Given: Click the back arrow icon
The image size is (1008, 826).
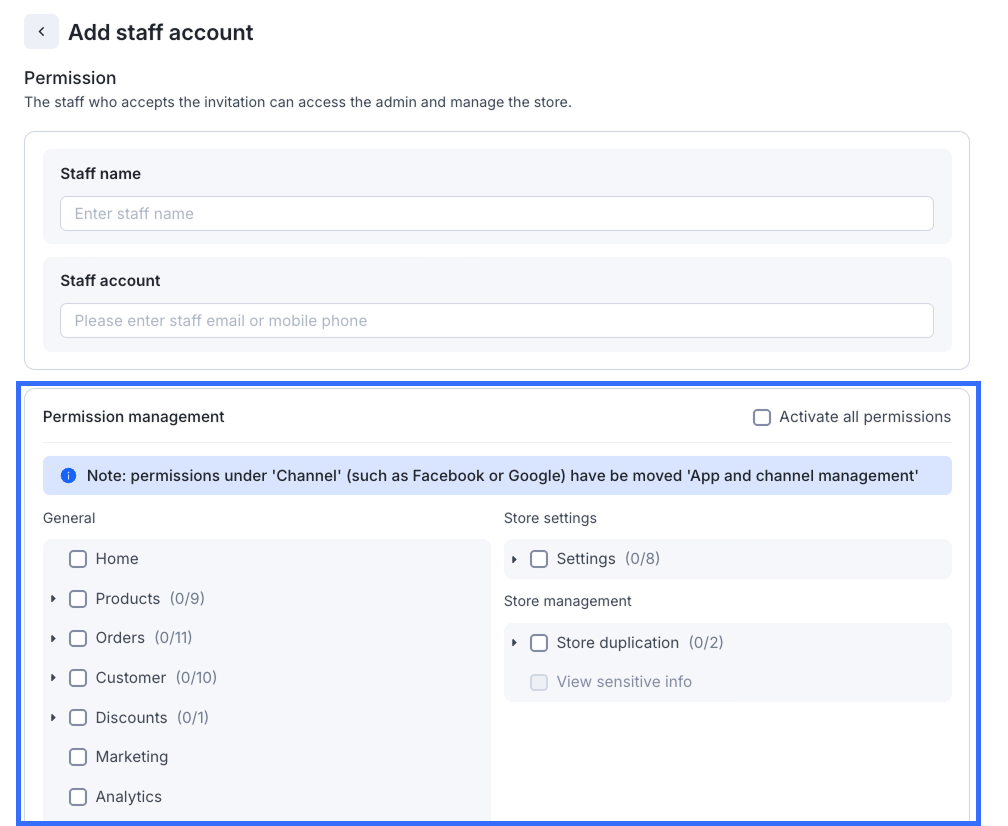Looking at the screenshot, I should click(x=41, y=32).
